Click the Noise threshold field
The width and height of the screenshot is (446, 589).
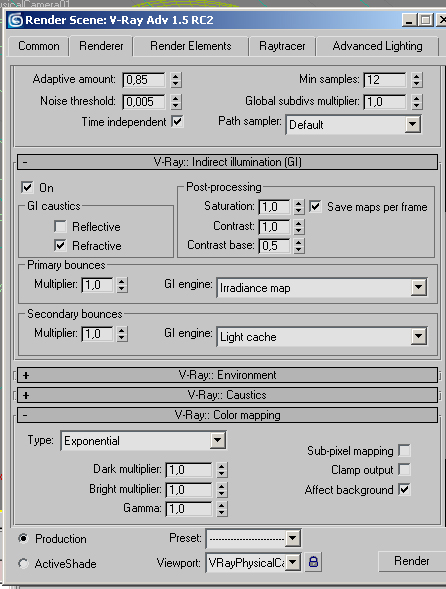[144, 101]
